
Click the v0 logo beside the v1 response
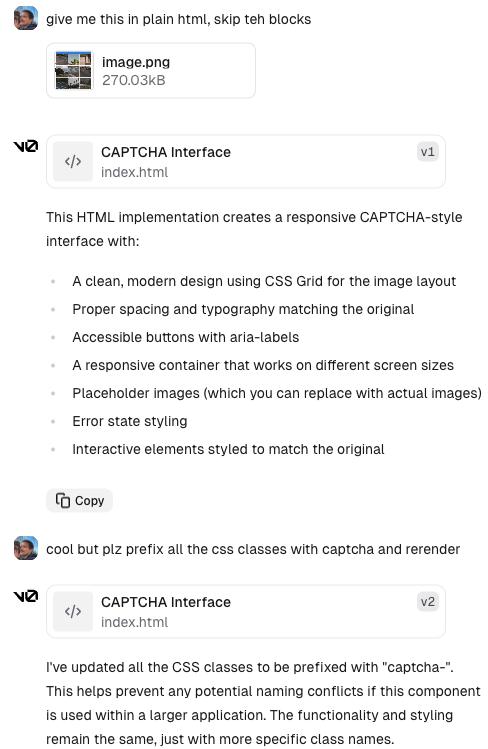pos(25,146)
